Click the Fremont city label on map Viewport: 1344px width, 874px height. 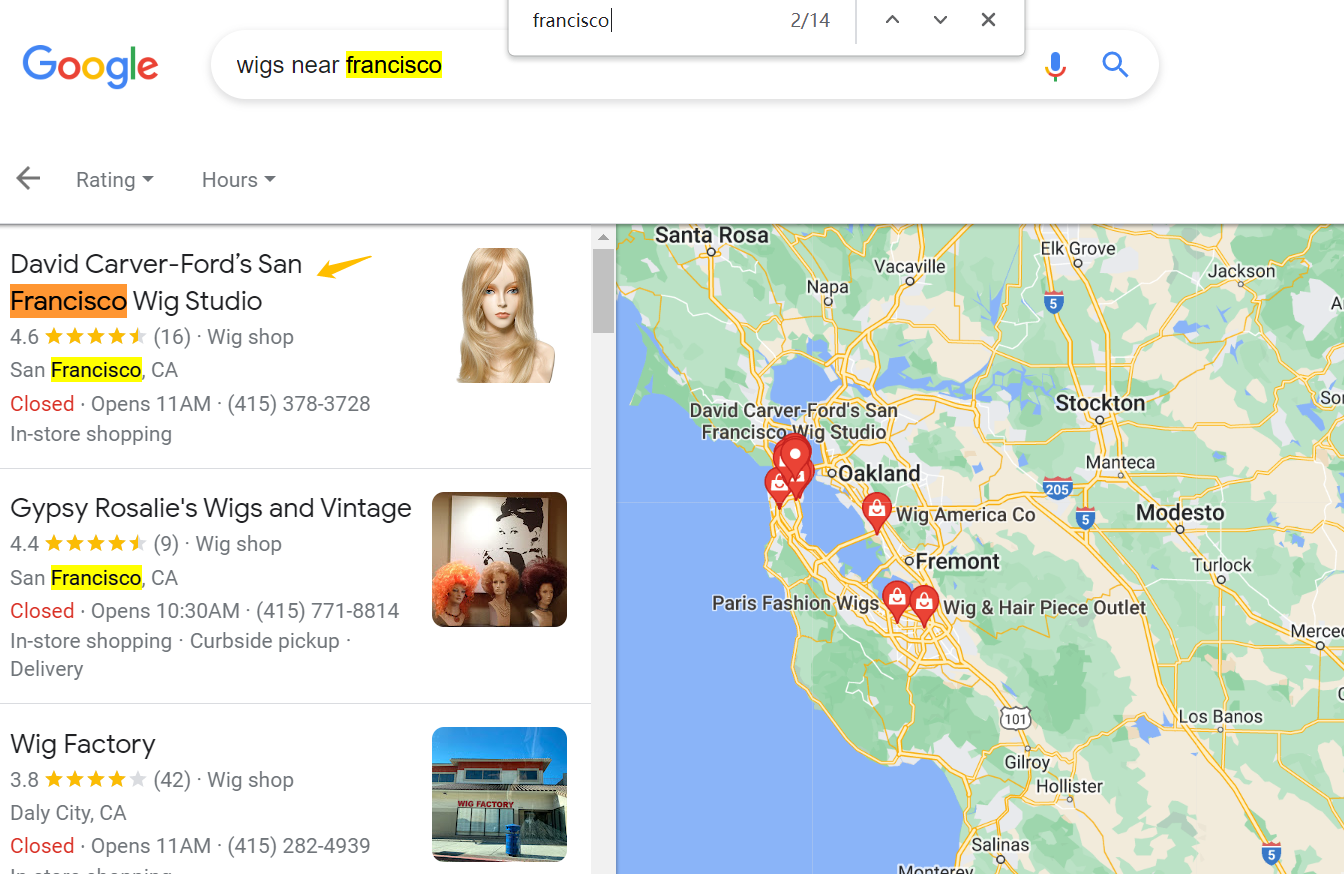point(958,561)
